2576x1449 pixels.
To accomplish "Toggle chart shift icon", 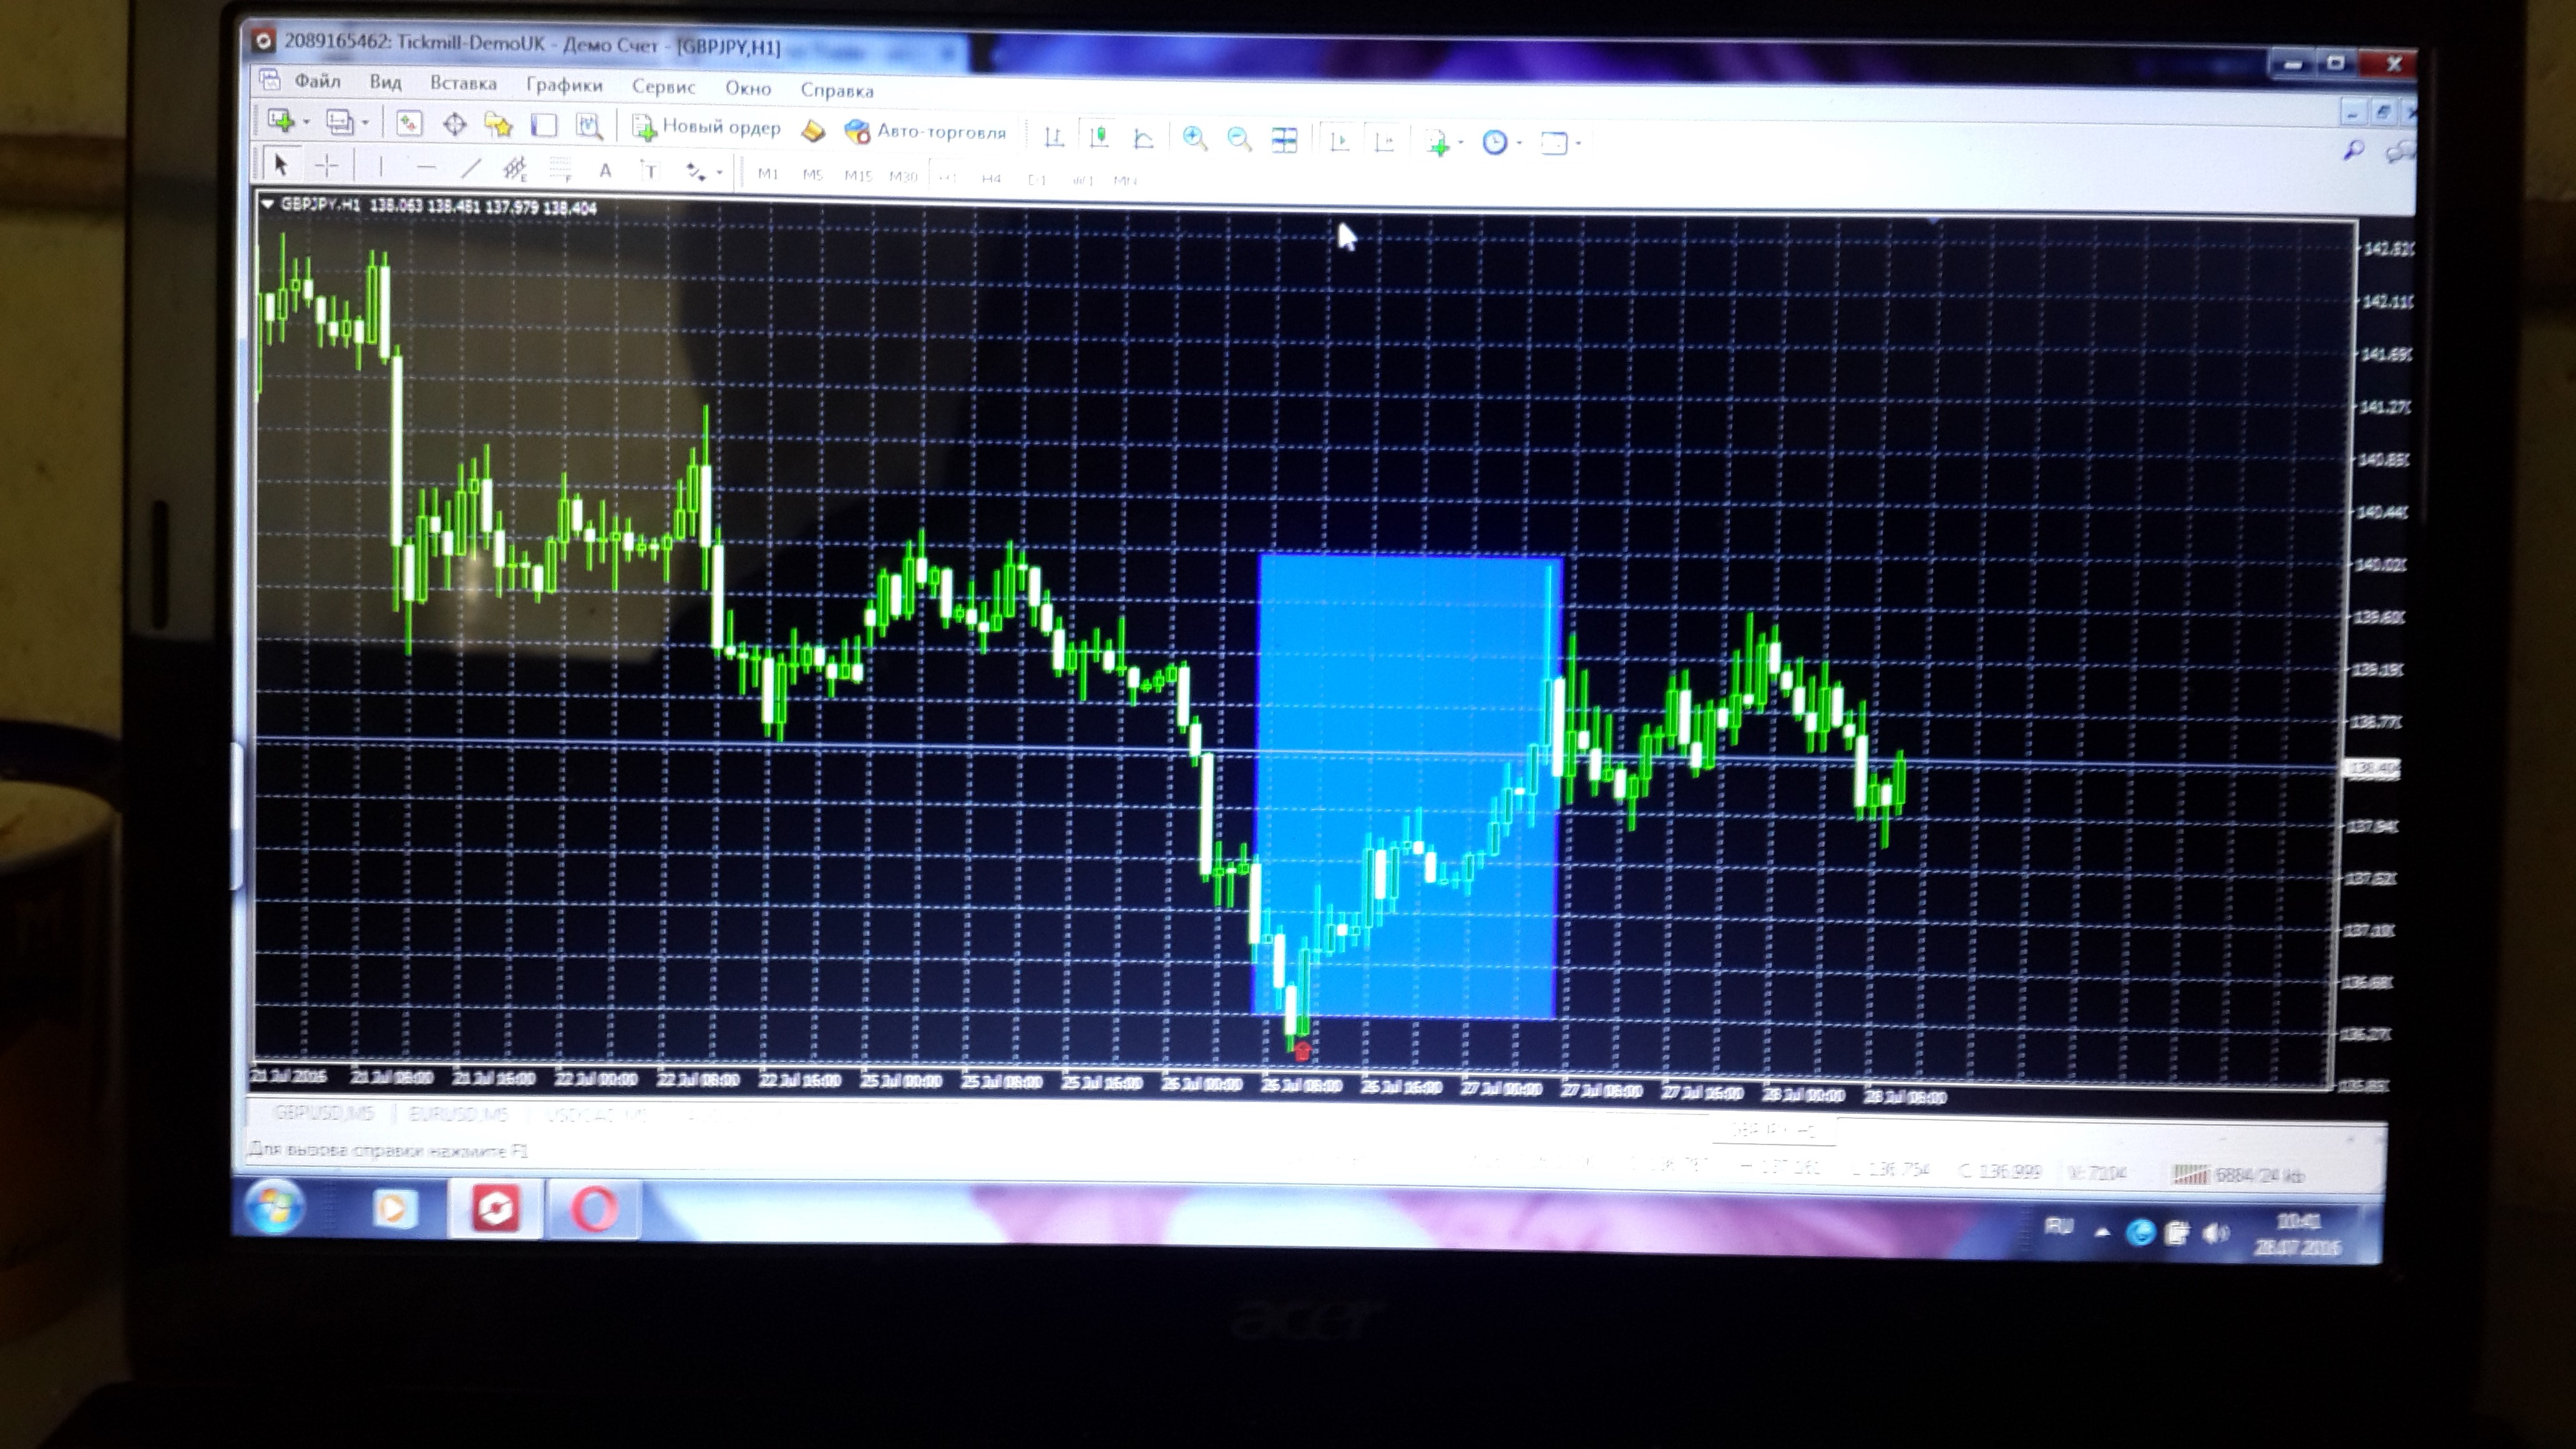I will pyautogui.click(x=1385, y=142).
